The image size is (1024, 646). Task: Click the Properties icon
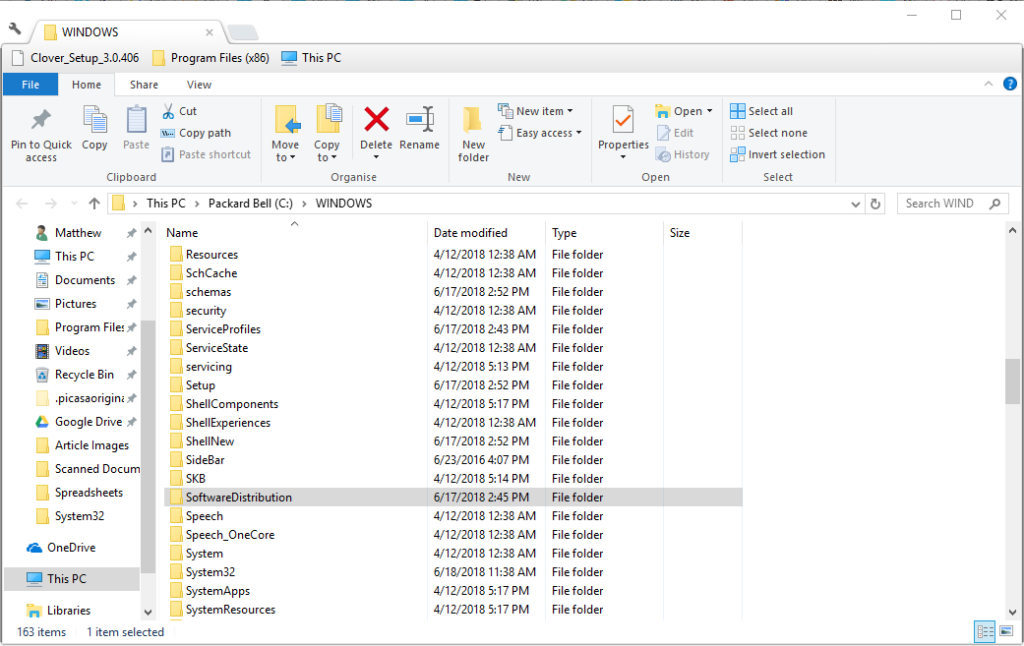click(x=623, y=120)
